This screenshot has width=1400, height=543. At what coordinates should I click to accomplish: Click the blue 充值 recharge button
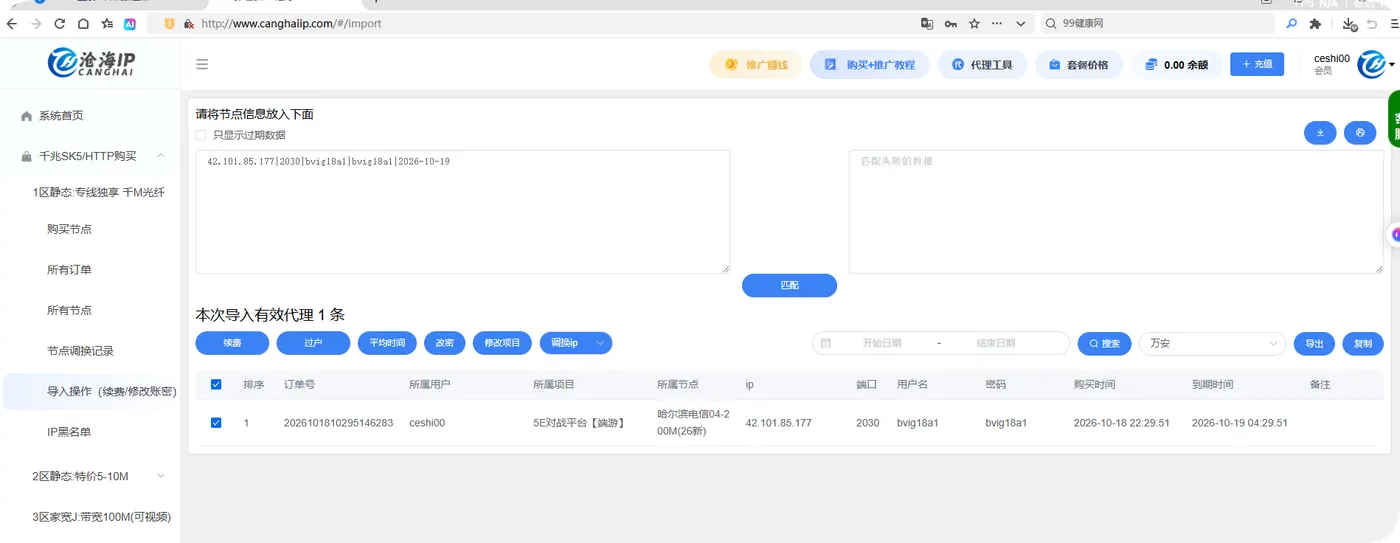(x=1257, y=64)
